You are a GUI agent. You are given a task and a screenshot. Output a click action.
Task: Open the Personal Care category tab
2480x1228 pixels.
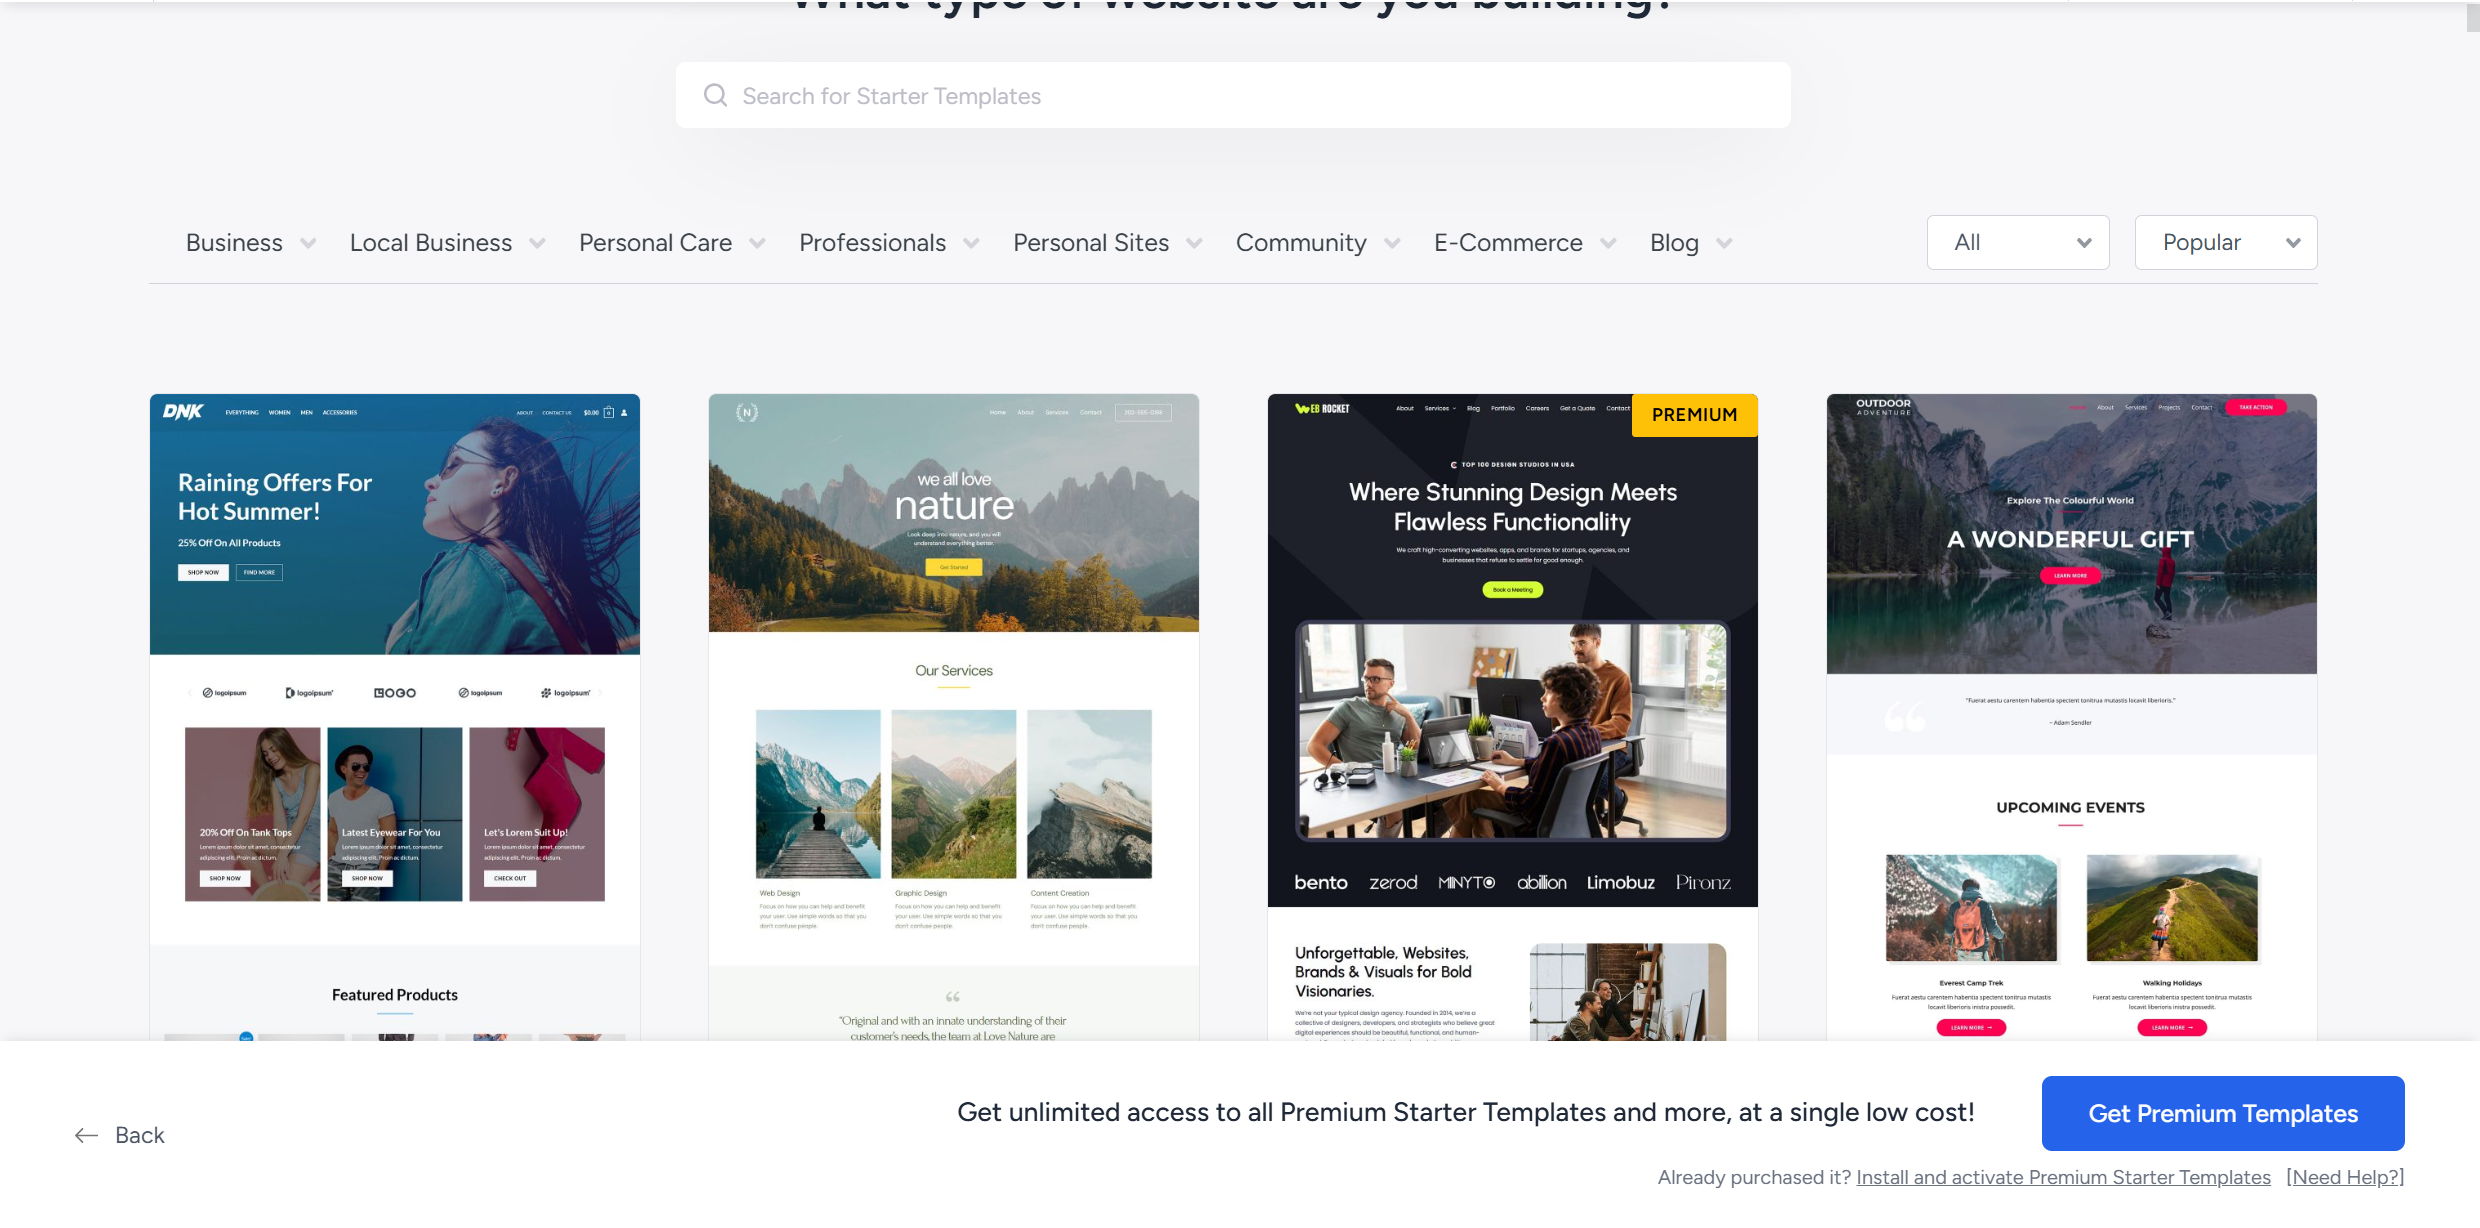tap(655, 243)
